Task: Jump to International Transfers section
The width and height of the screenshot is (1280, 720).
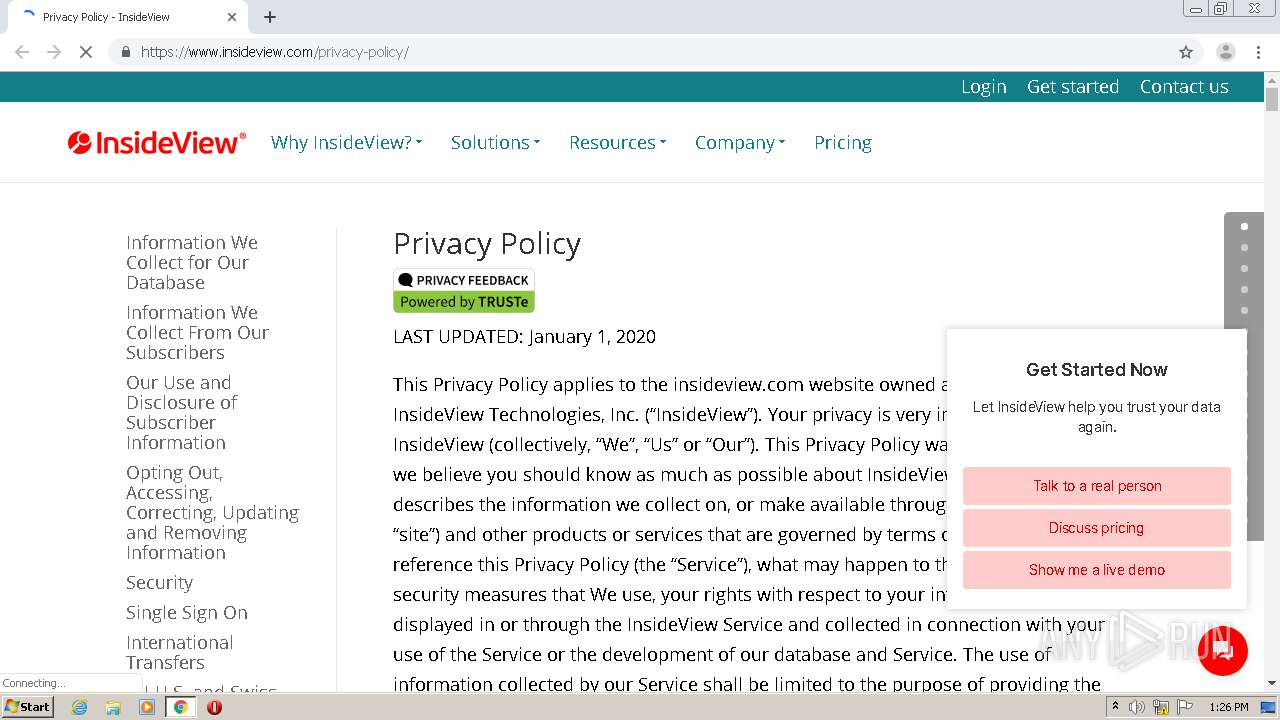Action: click(180, 653)
